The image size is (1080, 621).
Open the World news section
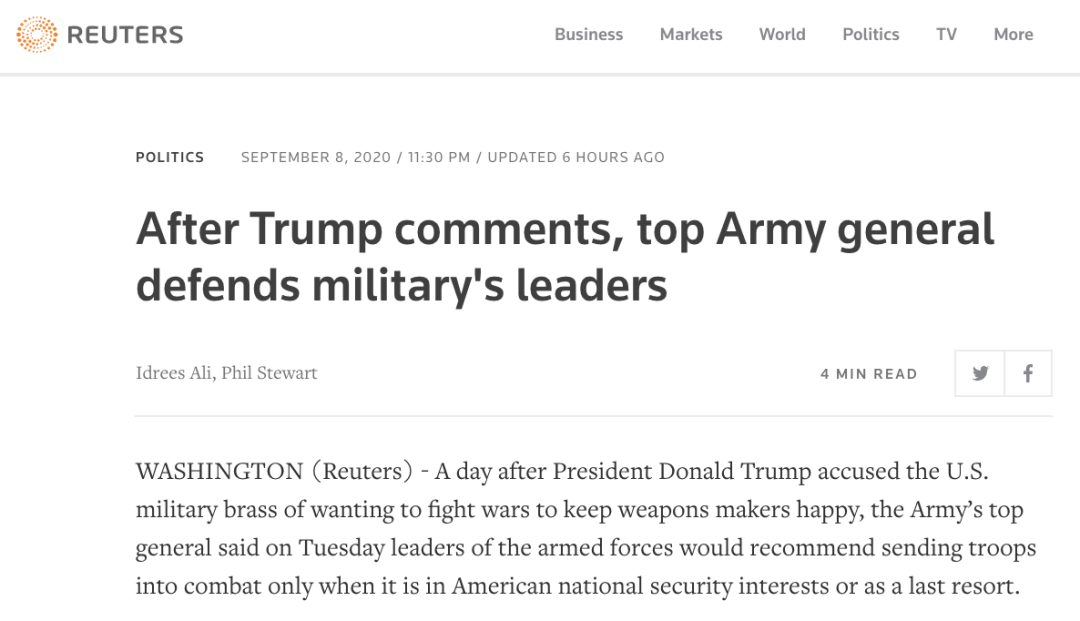click(x=782, y=34)
